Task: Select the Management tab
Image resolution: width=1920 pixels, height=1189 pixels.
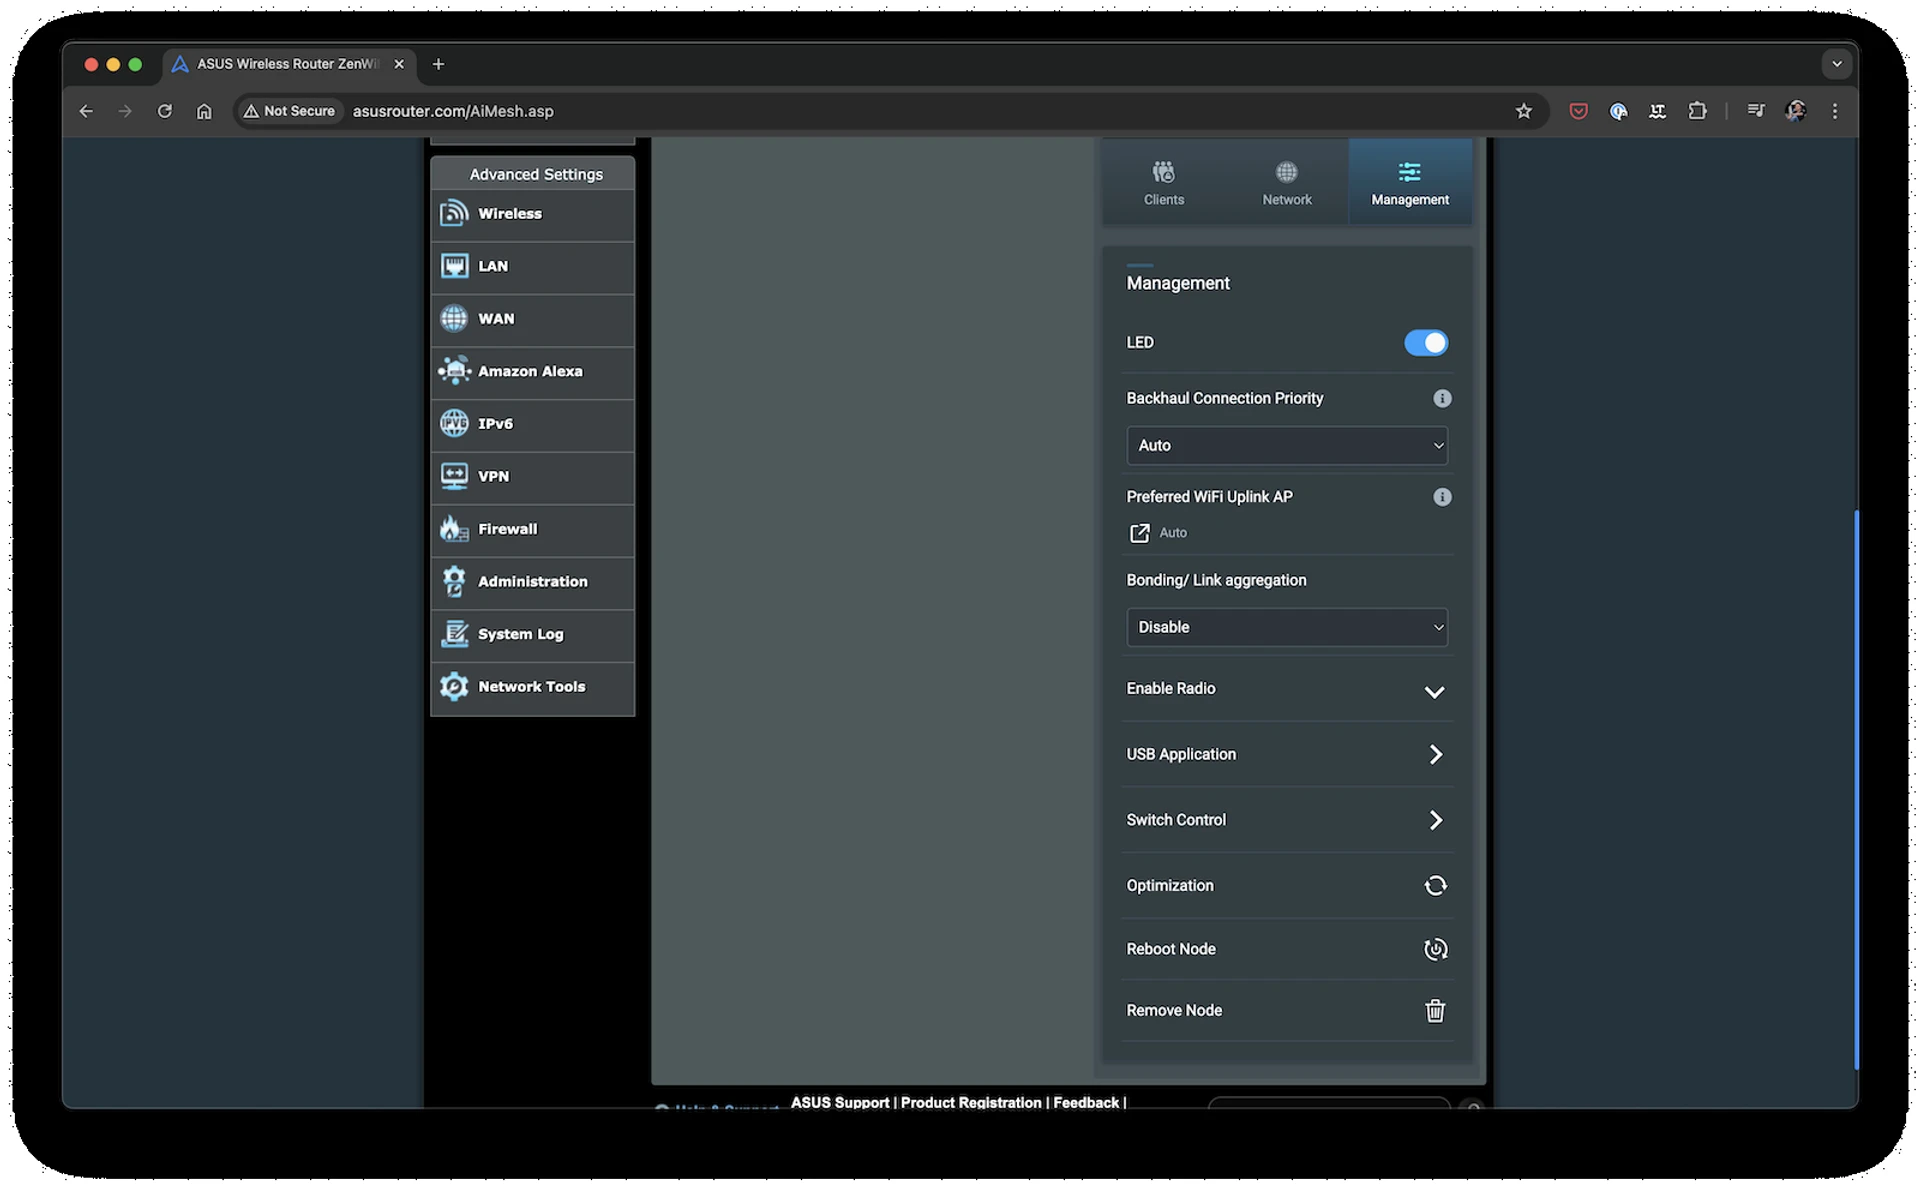Action: (x=1409, y=183)
